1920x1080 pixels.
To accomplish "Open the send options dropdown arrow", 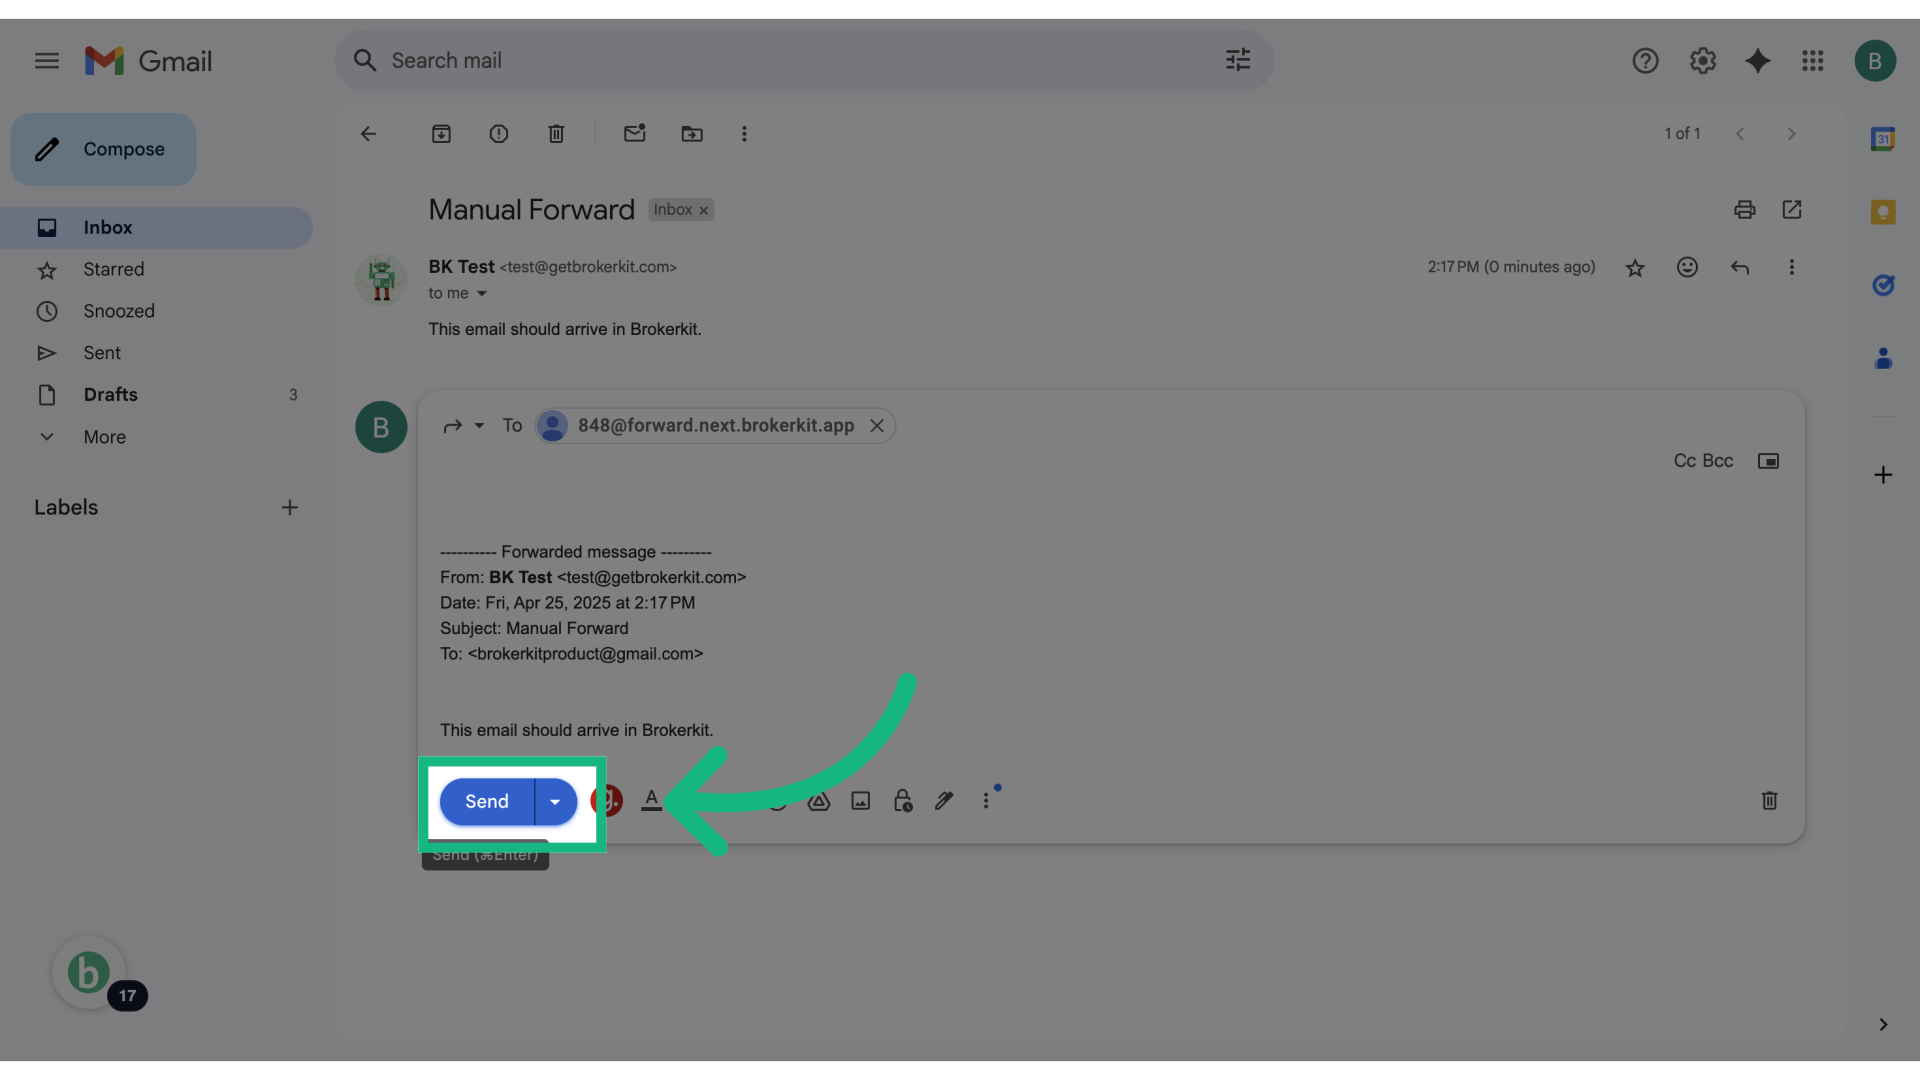I will tap(556, 801).
